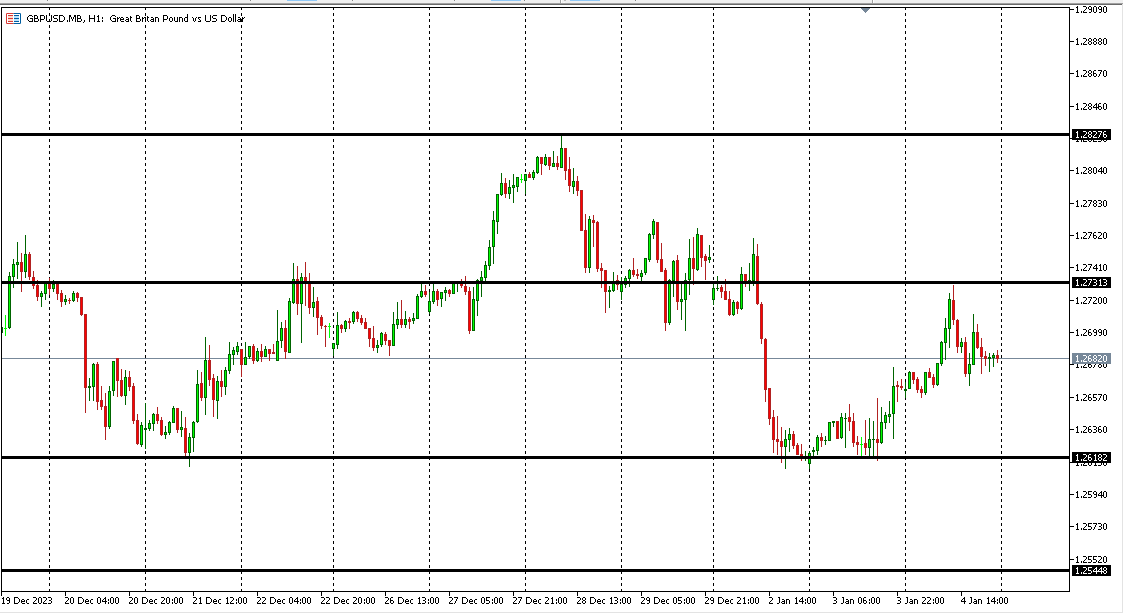Click the 1.27410 price scale label
Image resolution: width=1123 pixels, height=613 pixels.
coord(1091,268)
